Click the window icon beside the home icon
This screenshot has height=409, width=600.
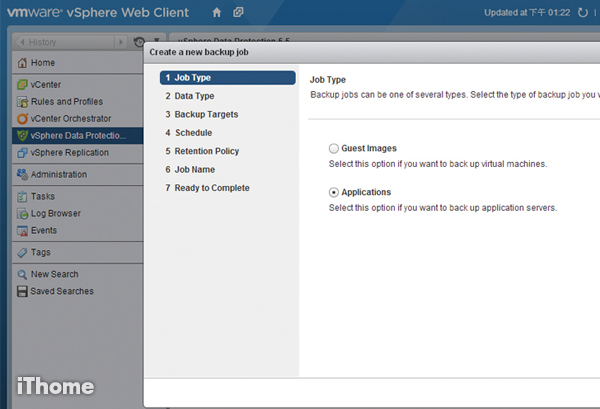238,13
